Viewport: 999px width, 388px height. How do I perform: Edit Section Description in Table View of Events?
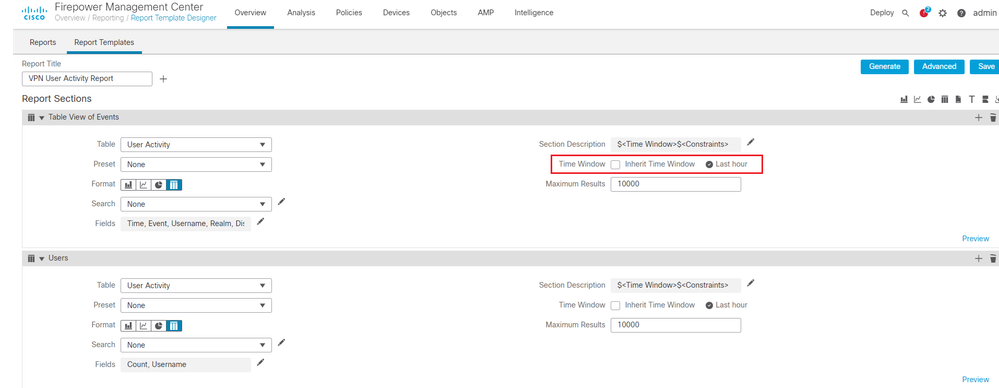coord(751,142)
